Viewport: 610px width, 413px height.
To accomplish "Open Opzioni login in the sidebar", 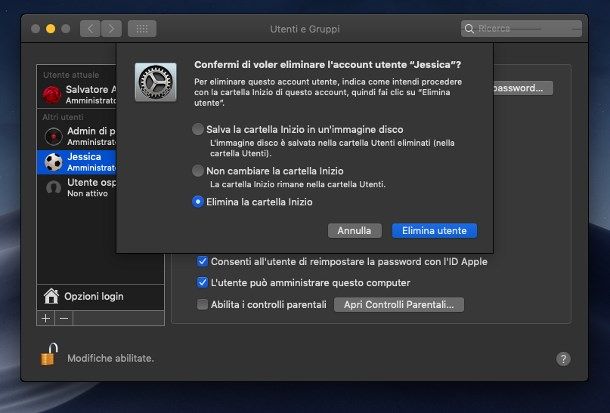I will [x=100, y=296].
